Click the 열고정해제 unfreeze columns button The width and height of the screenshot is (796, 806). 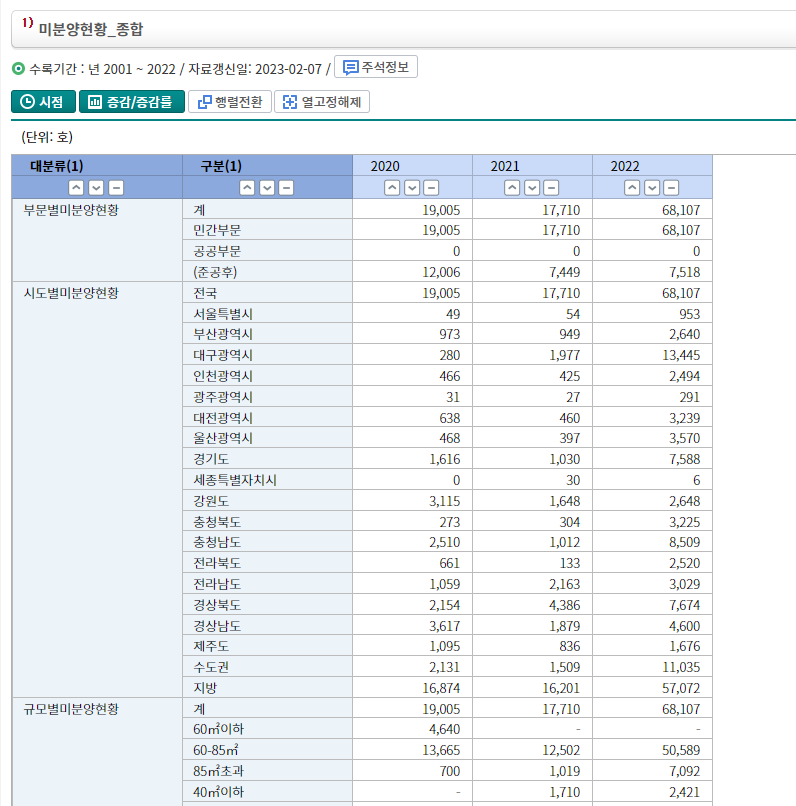(322, 102)
